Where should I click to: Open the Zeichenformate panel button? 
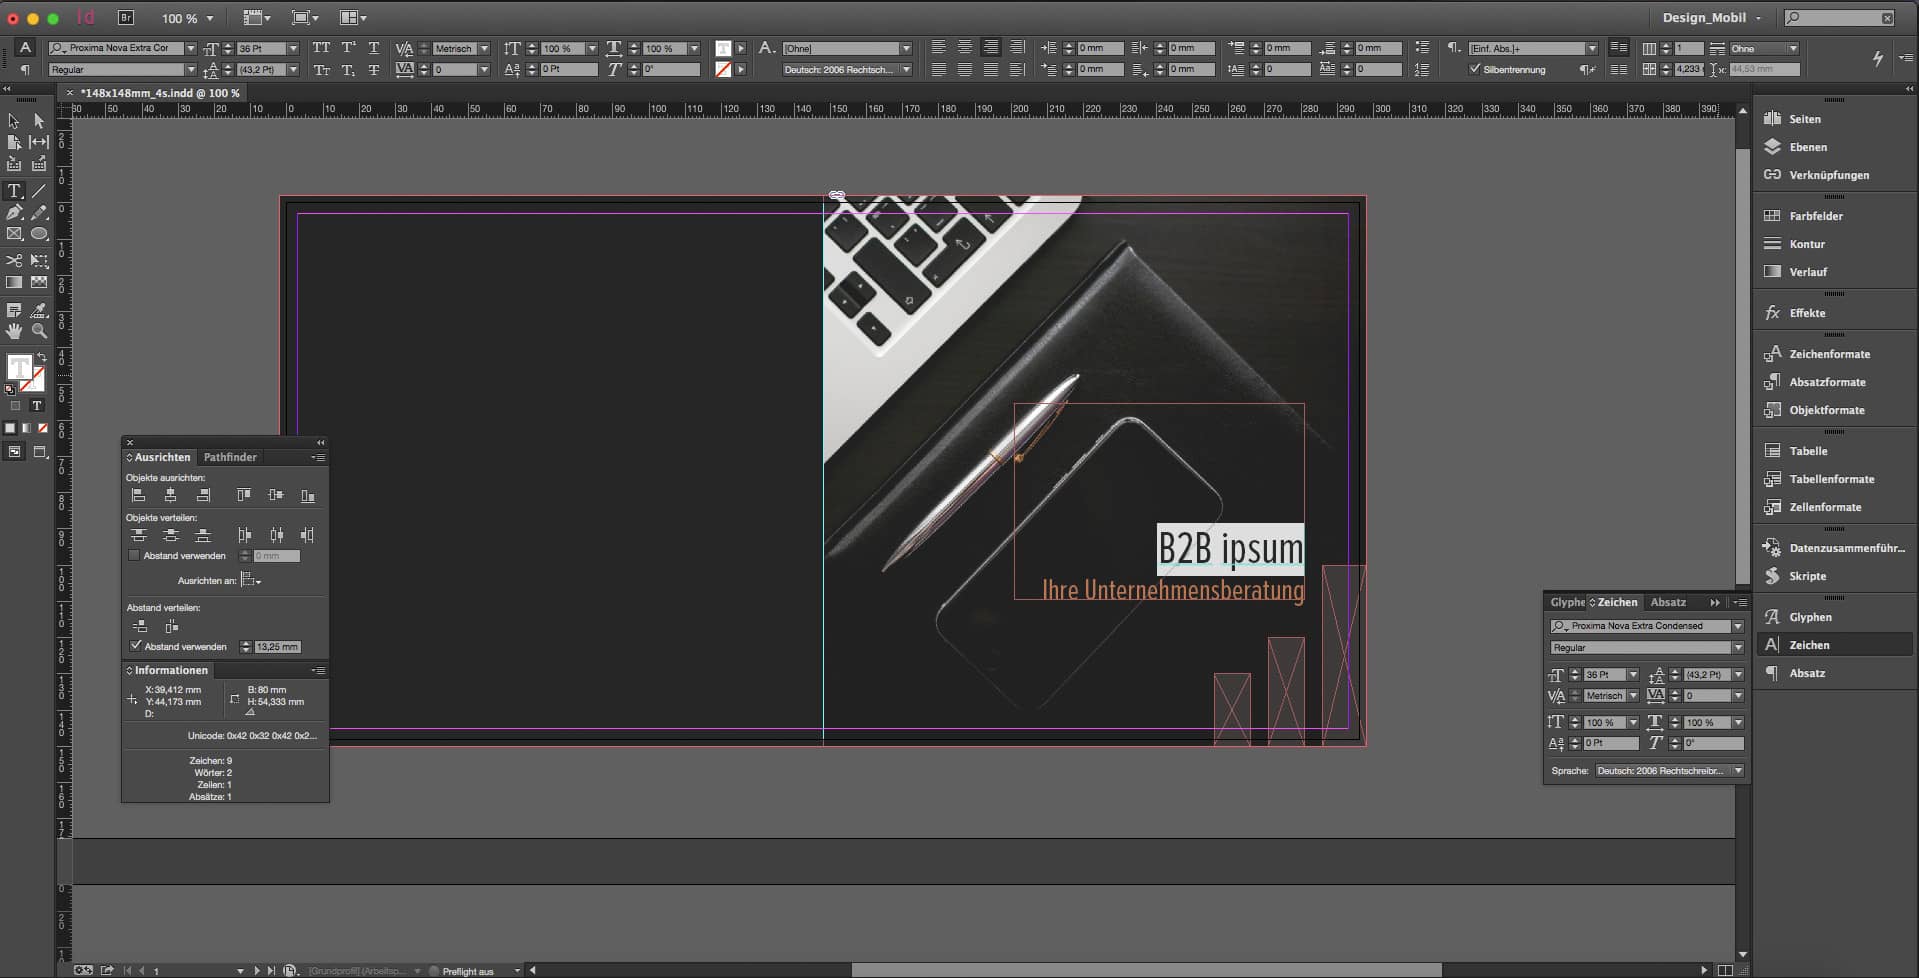[1828, 354]
